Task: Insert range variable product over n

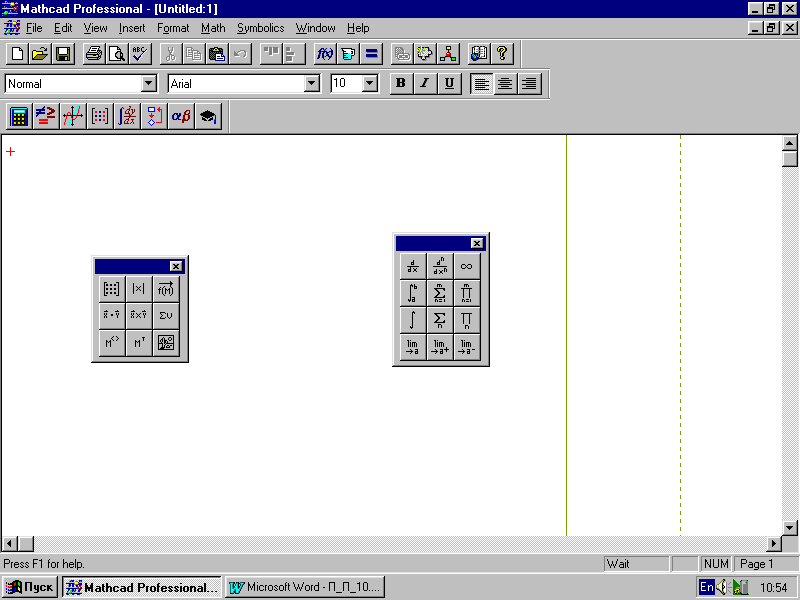Action: click(x=467, y=320)
